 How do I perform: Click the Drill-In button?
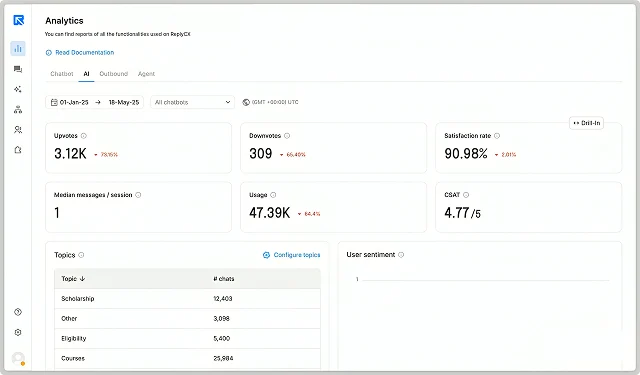pyautogui.click(x=587, y=123)
